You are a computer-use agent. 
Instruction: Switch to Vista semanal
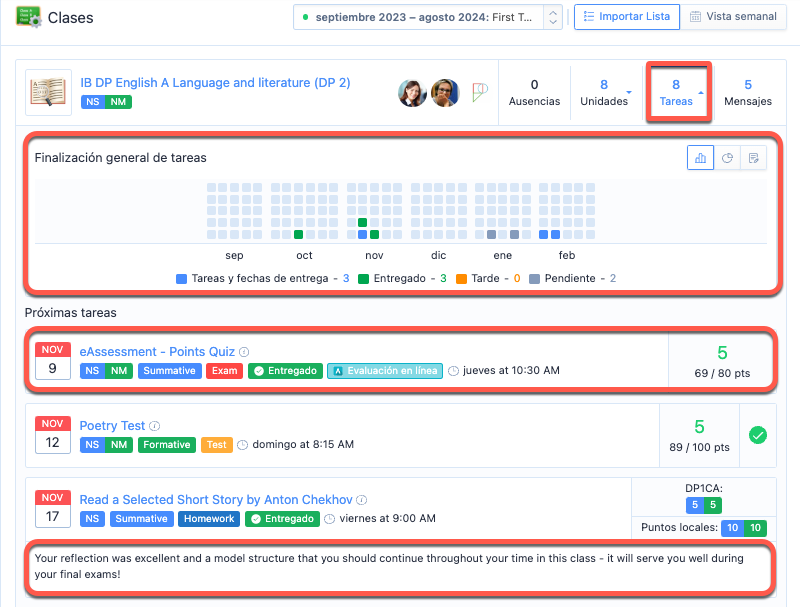733,17
